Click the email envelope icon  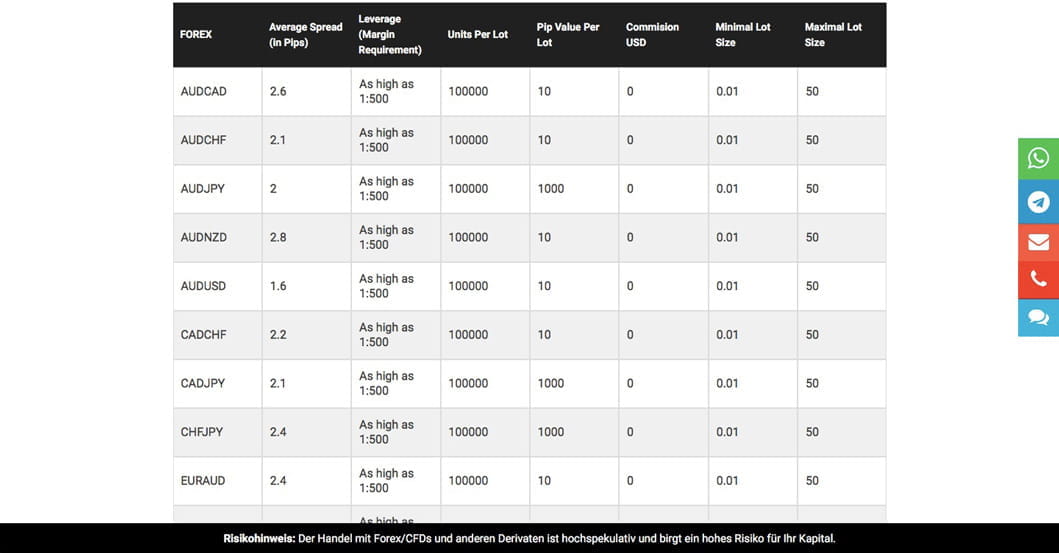click(x=1039, y=242)
